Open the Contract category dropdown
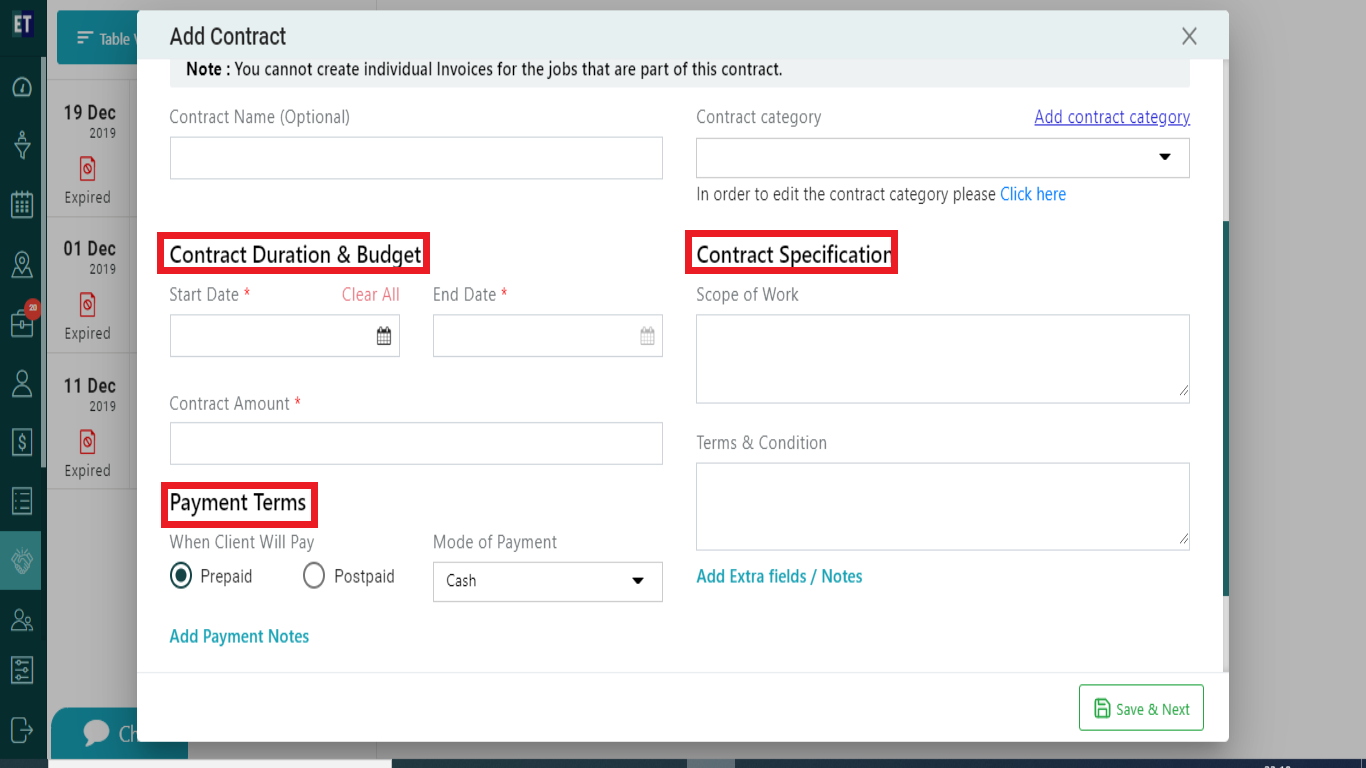 943,158
